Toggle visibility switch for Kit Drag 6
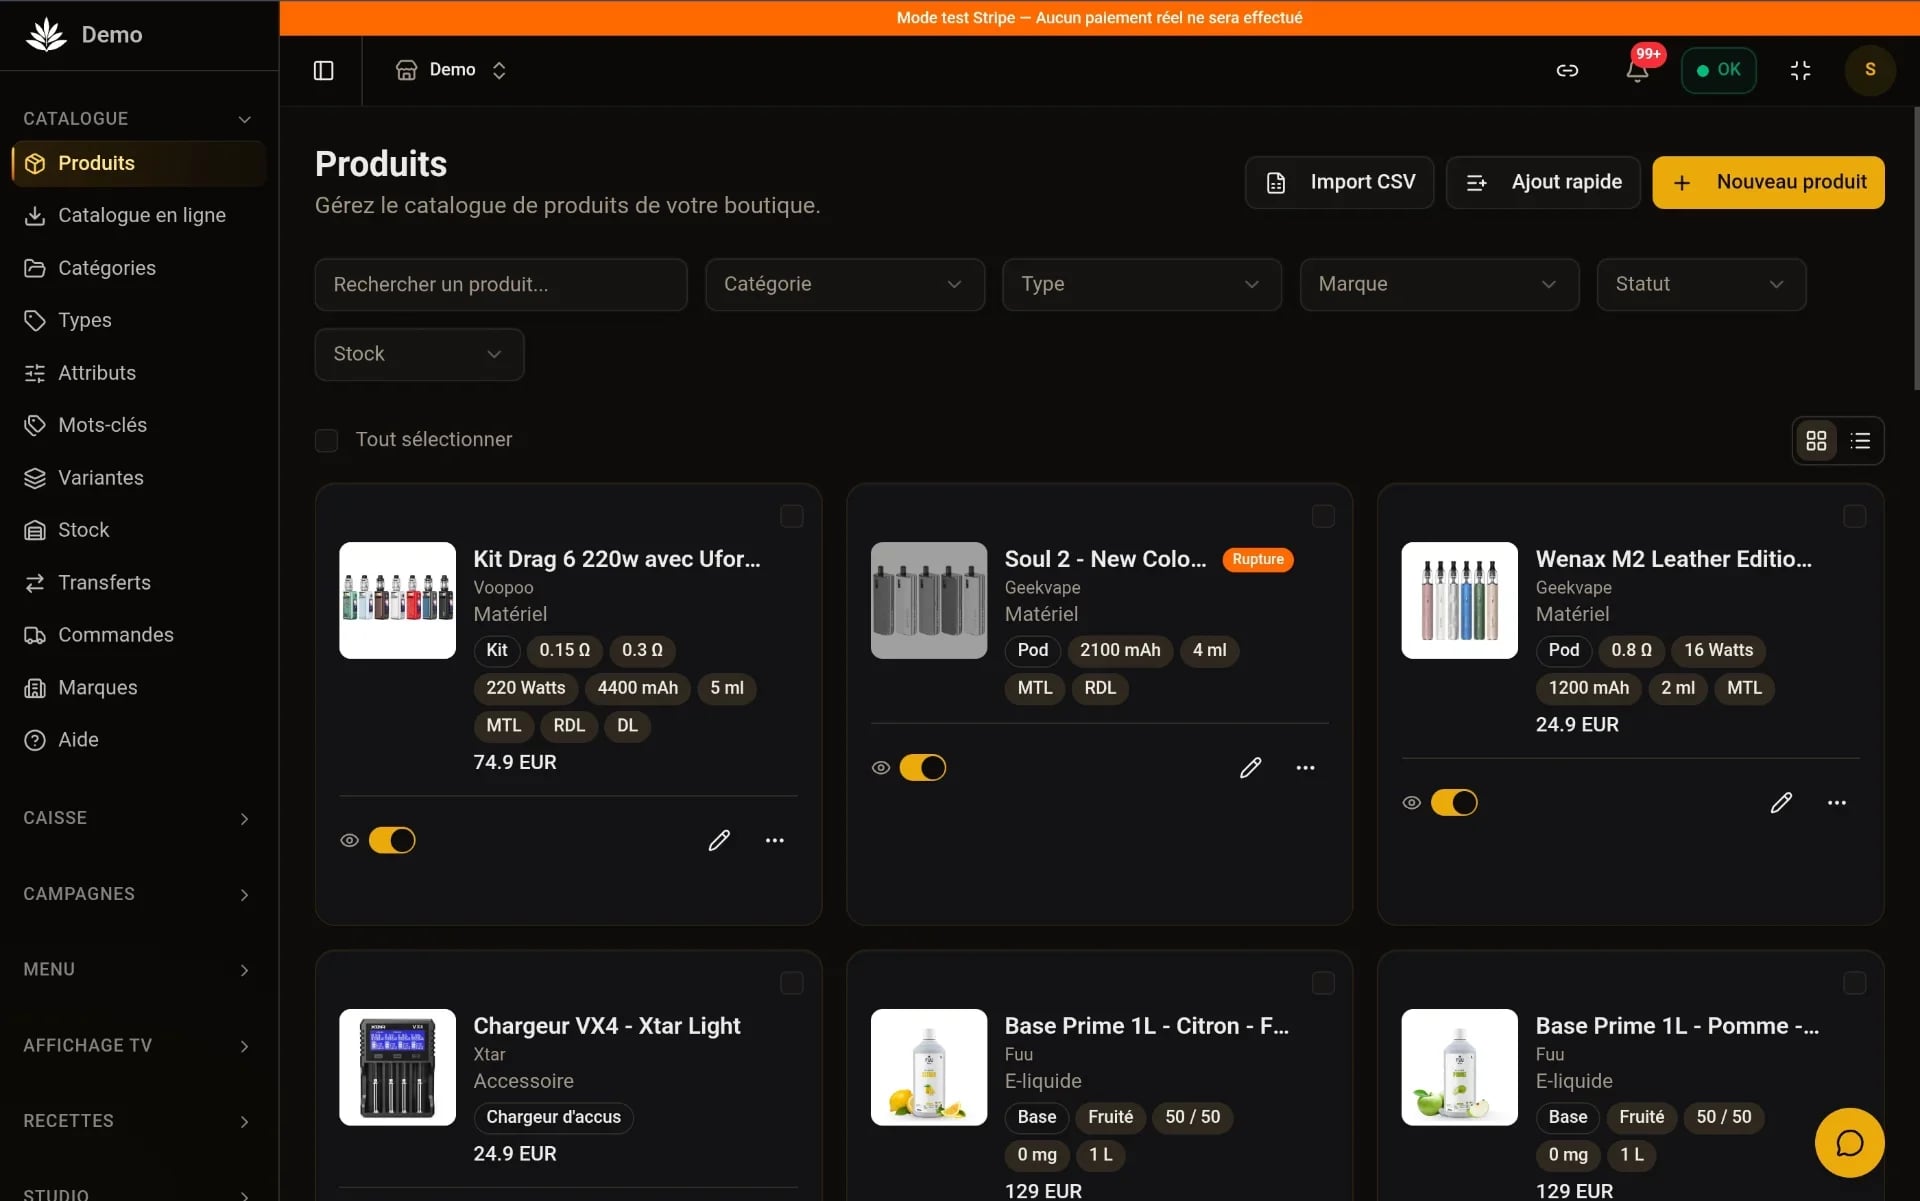 [x=392, y=840]
